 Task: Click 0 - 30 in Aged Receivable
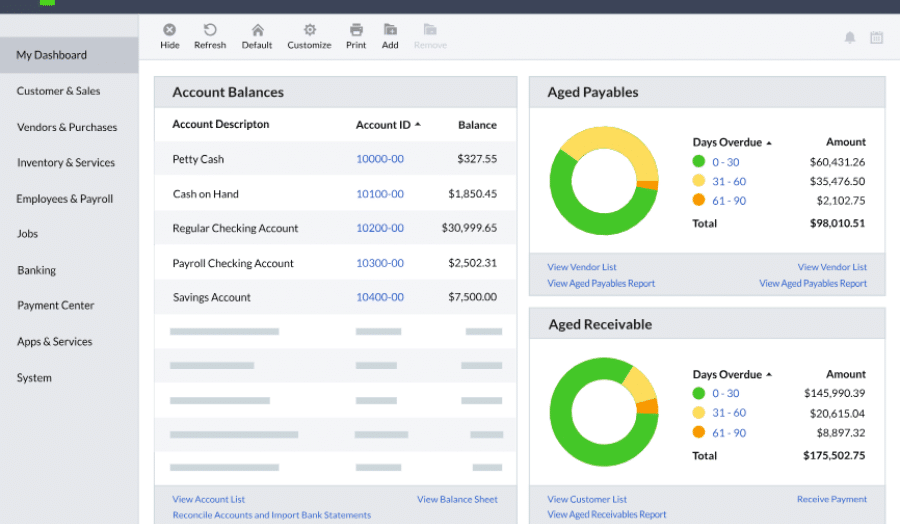726,394
